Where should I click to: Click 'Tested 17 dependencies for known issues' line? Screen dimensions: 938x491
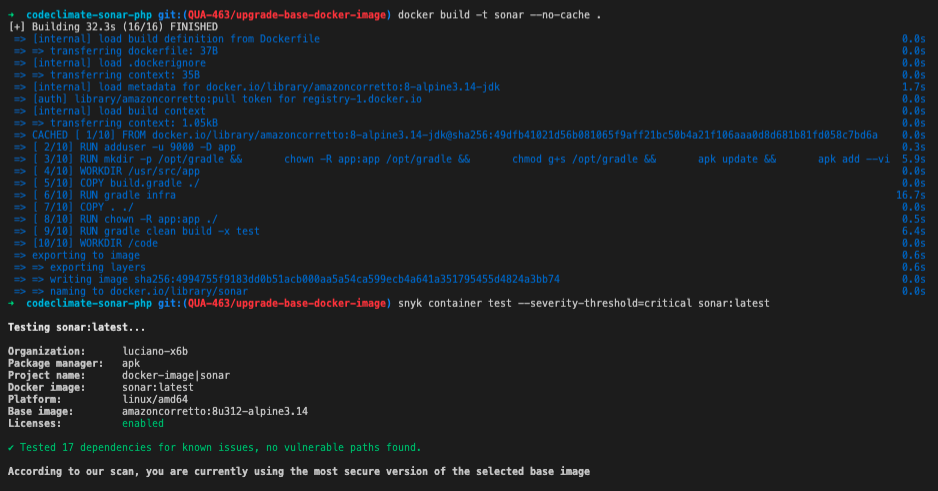(215, 447)
